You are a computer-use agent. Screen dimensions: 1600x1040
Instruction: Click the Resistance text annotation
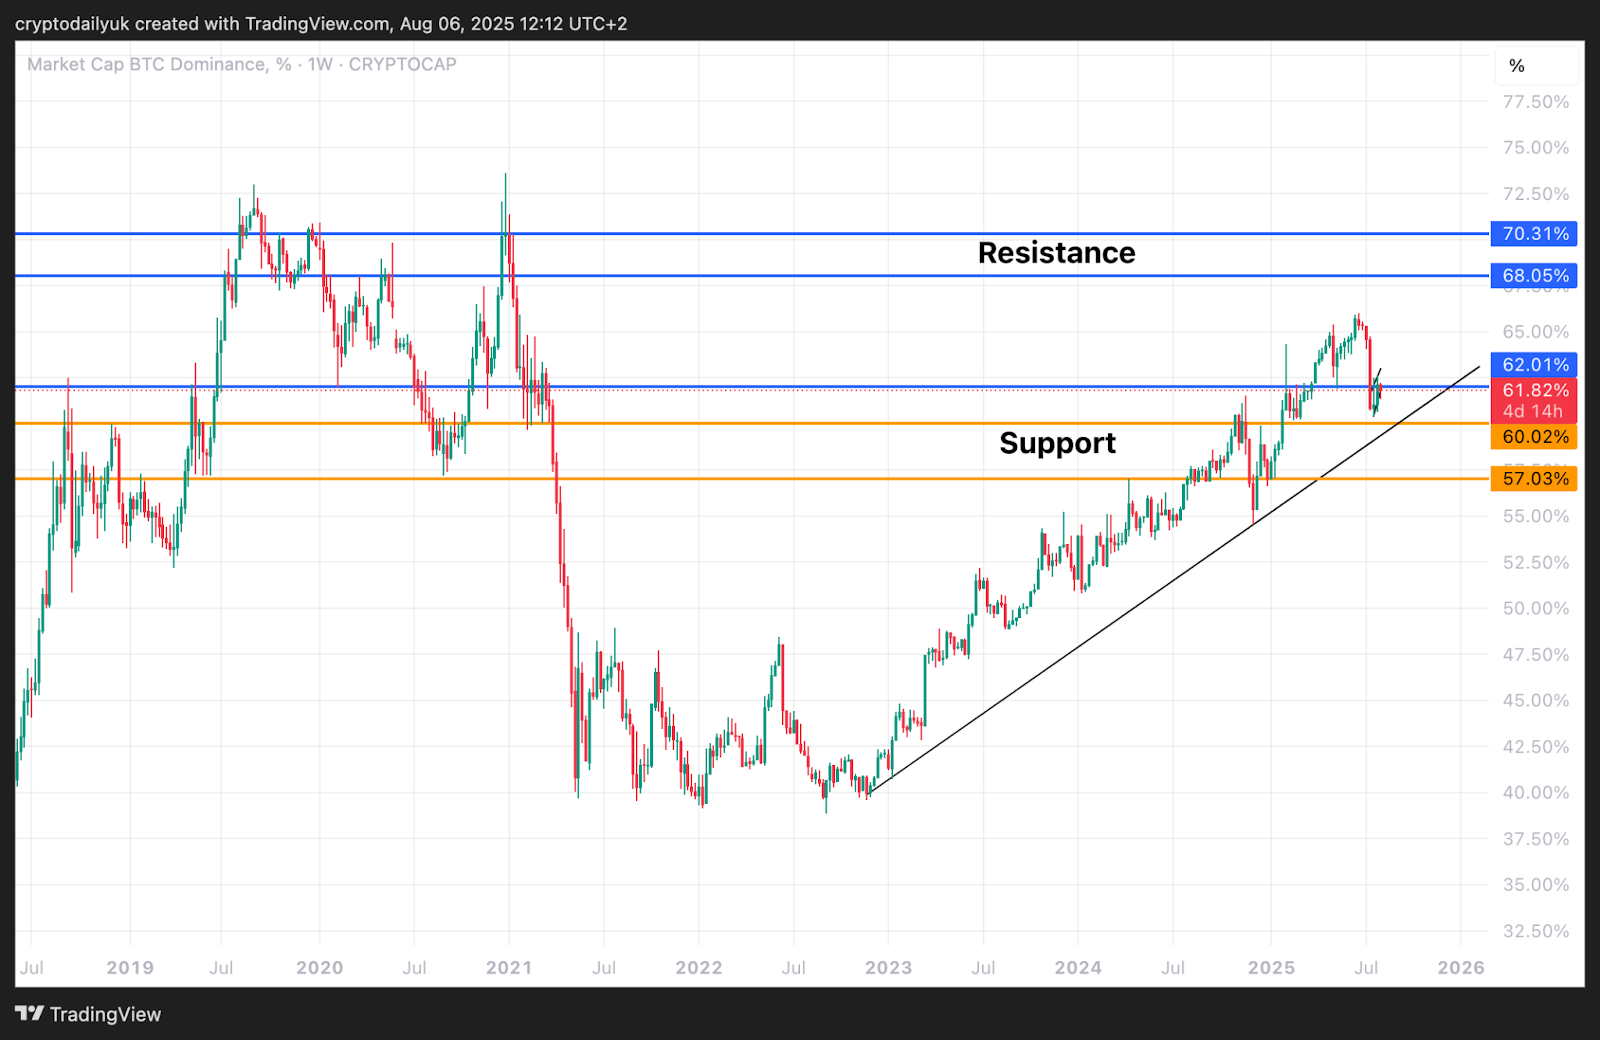click(1056, 253)
